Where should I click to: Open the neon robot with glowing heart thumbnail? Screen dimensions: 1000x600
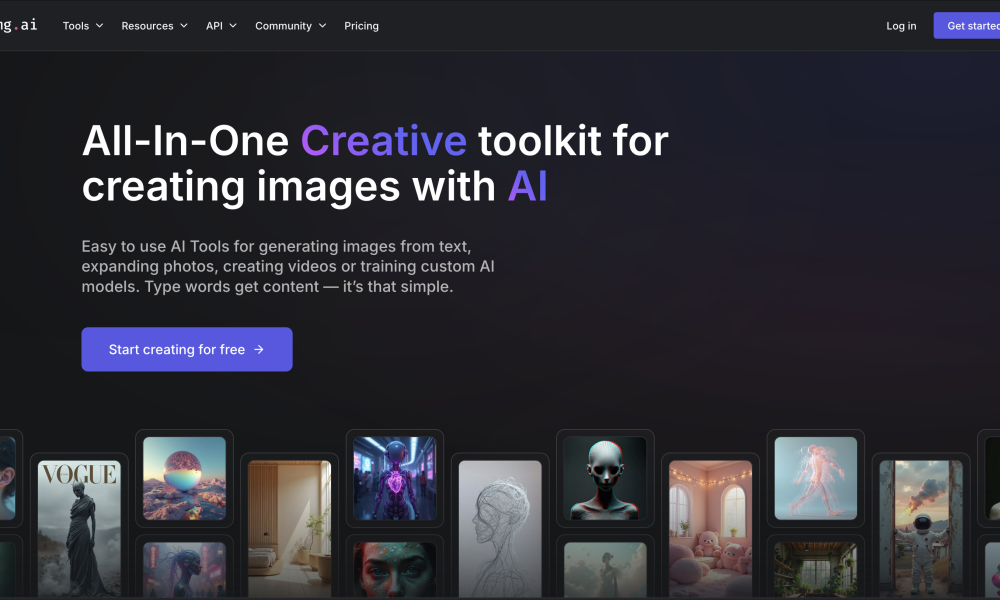[x=395, y=478]
